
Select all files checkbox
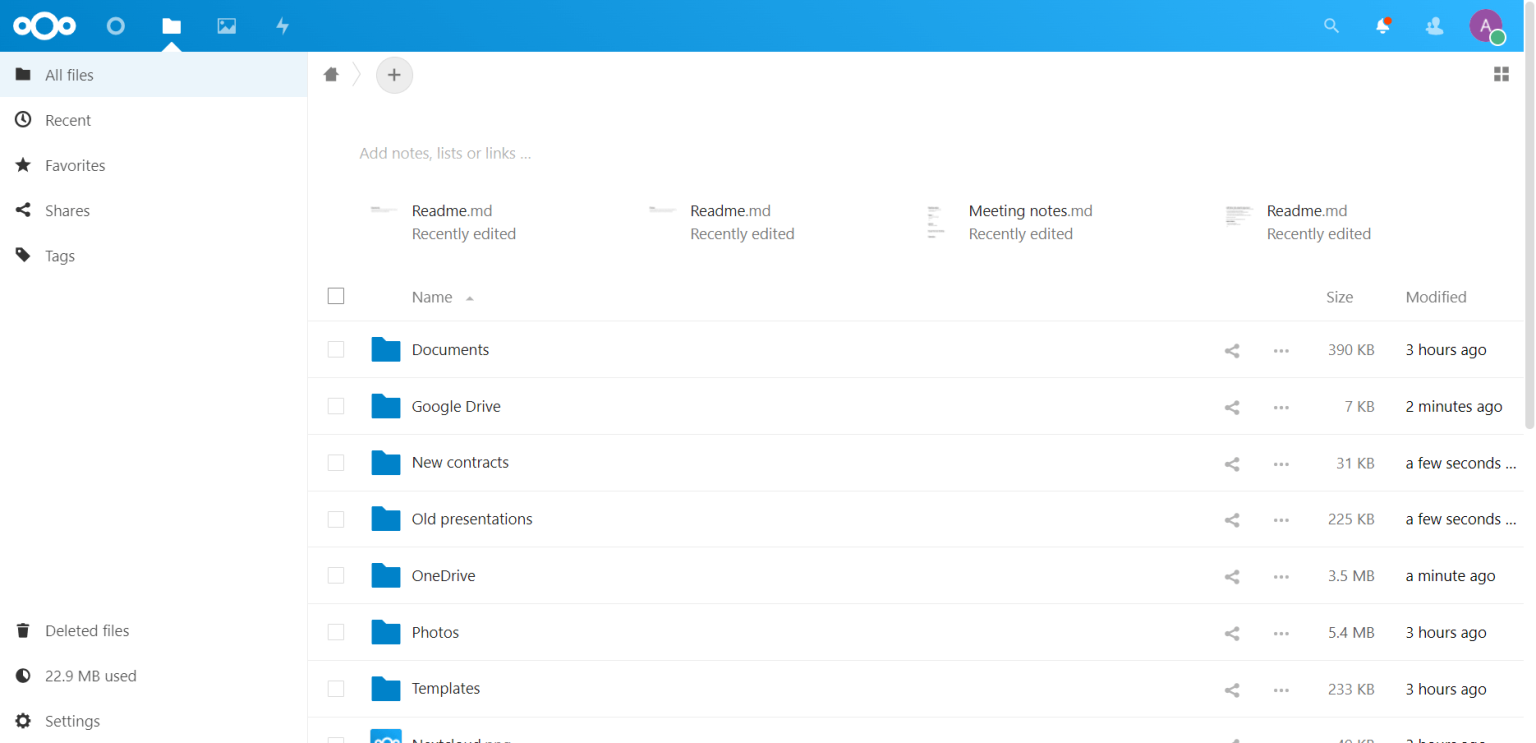[x=336, y=296]
